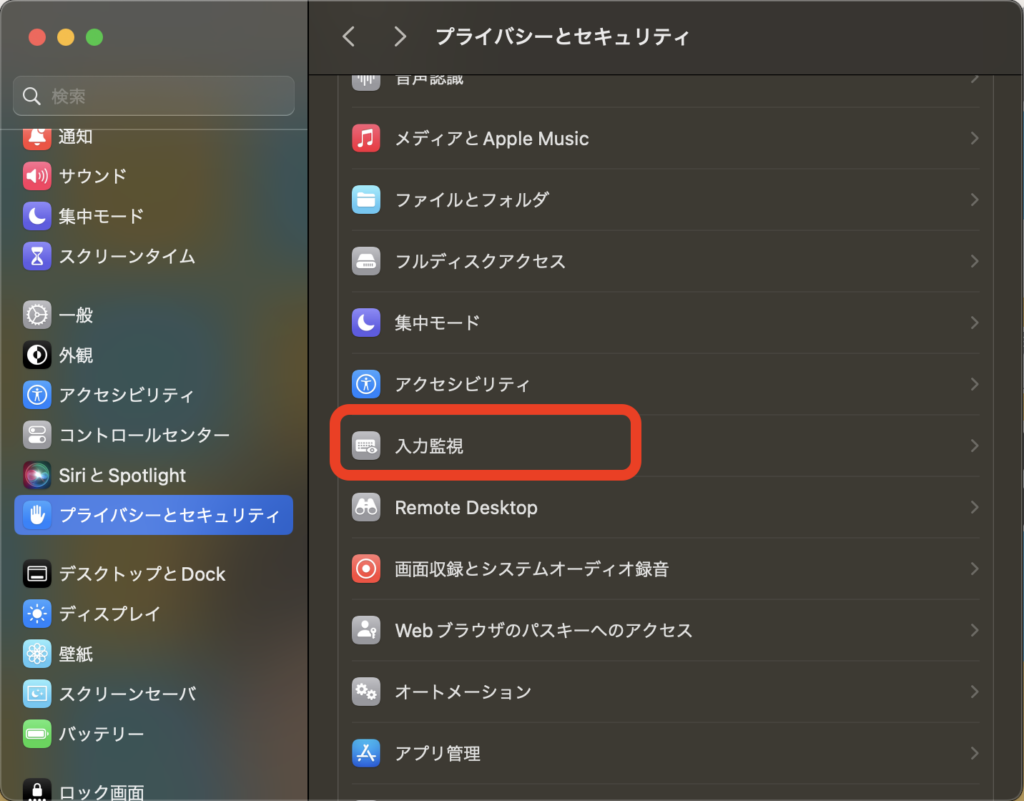Click the Remote Desktop binoculars icon
Screen dimensions: 1024x801
[x=366, y=507]
